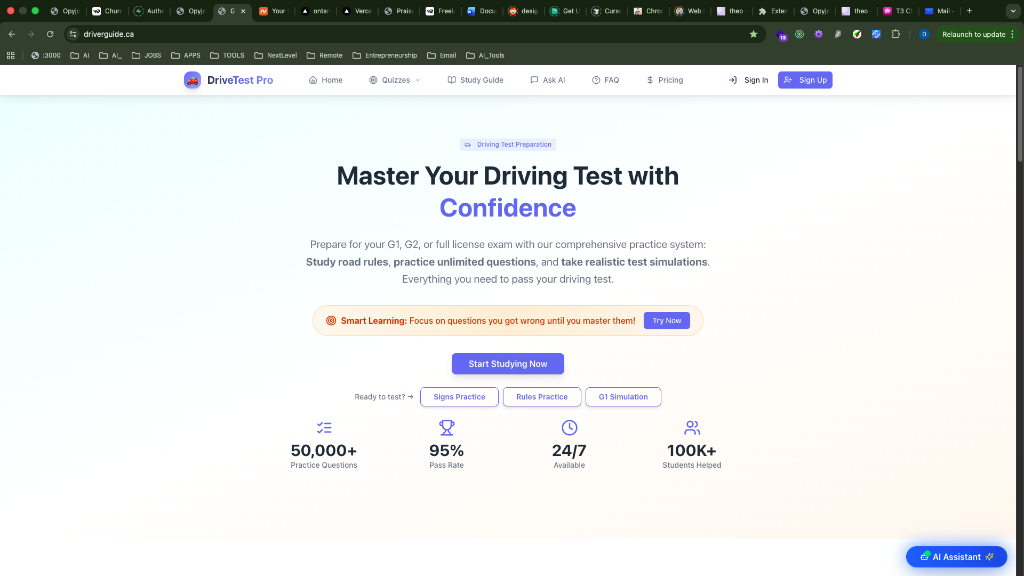
Task: Expand the Quizzes dropdown menu
Action: click(394, 79)
